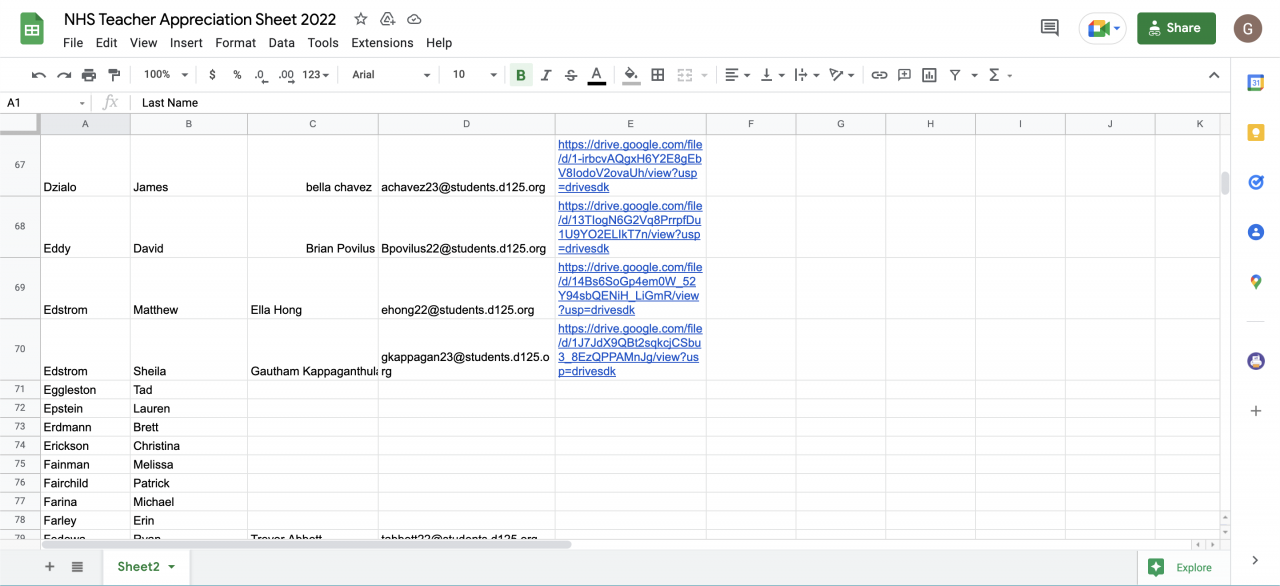
Task: Open the font size dropdown
Action: coord(474,75)
